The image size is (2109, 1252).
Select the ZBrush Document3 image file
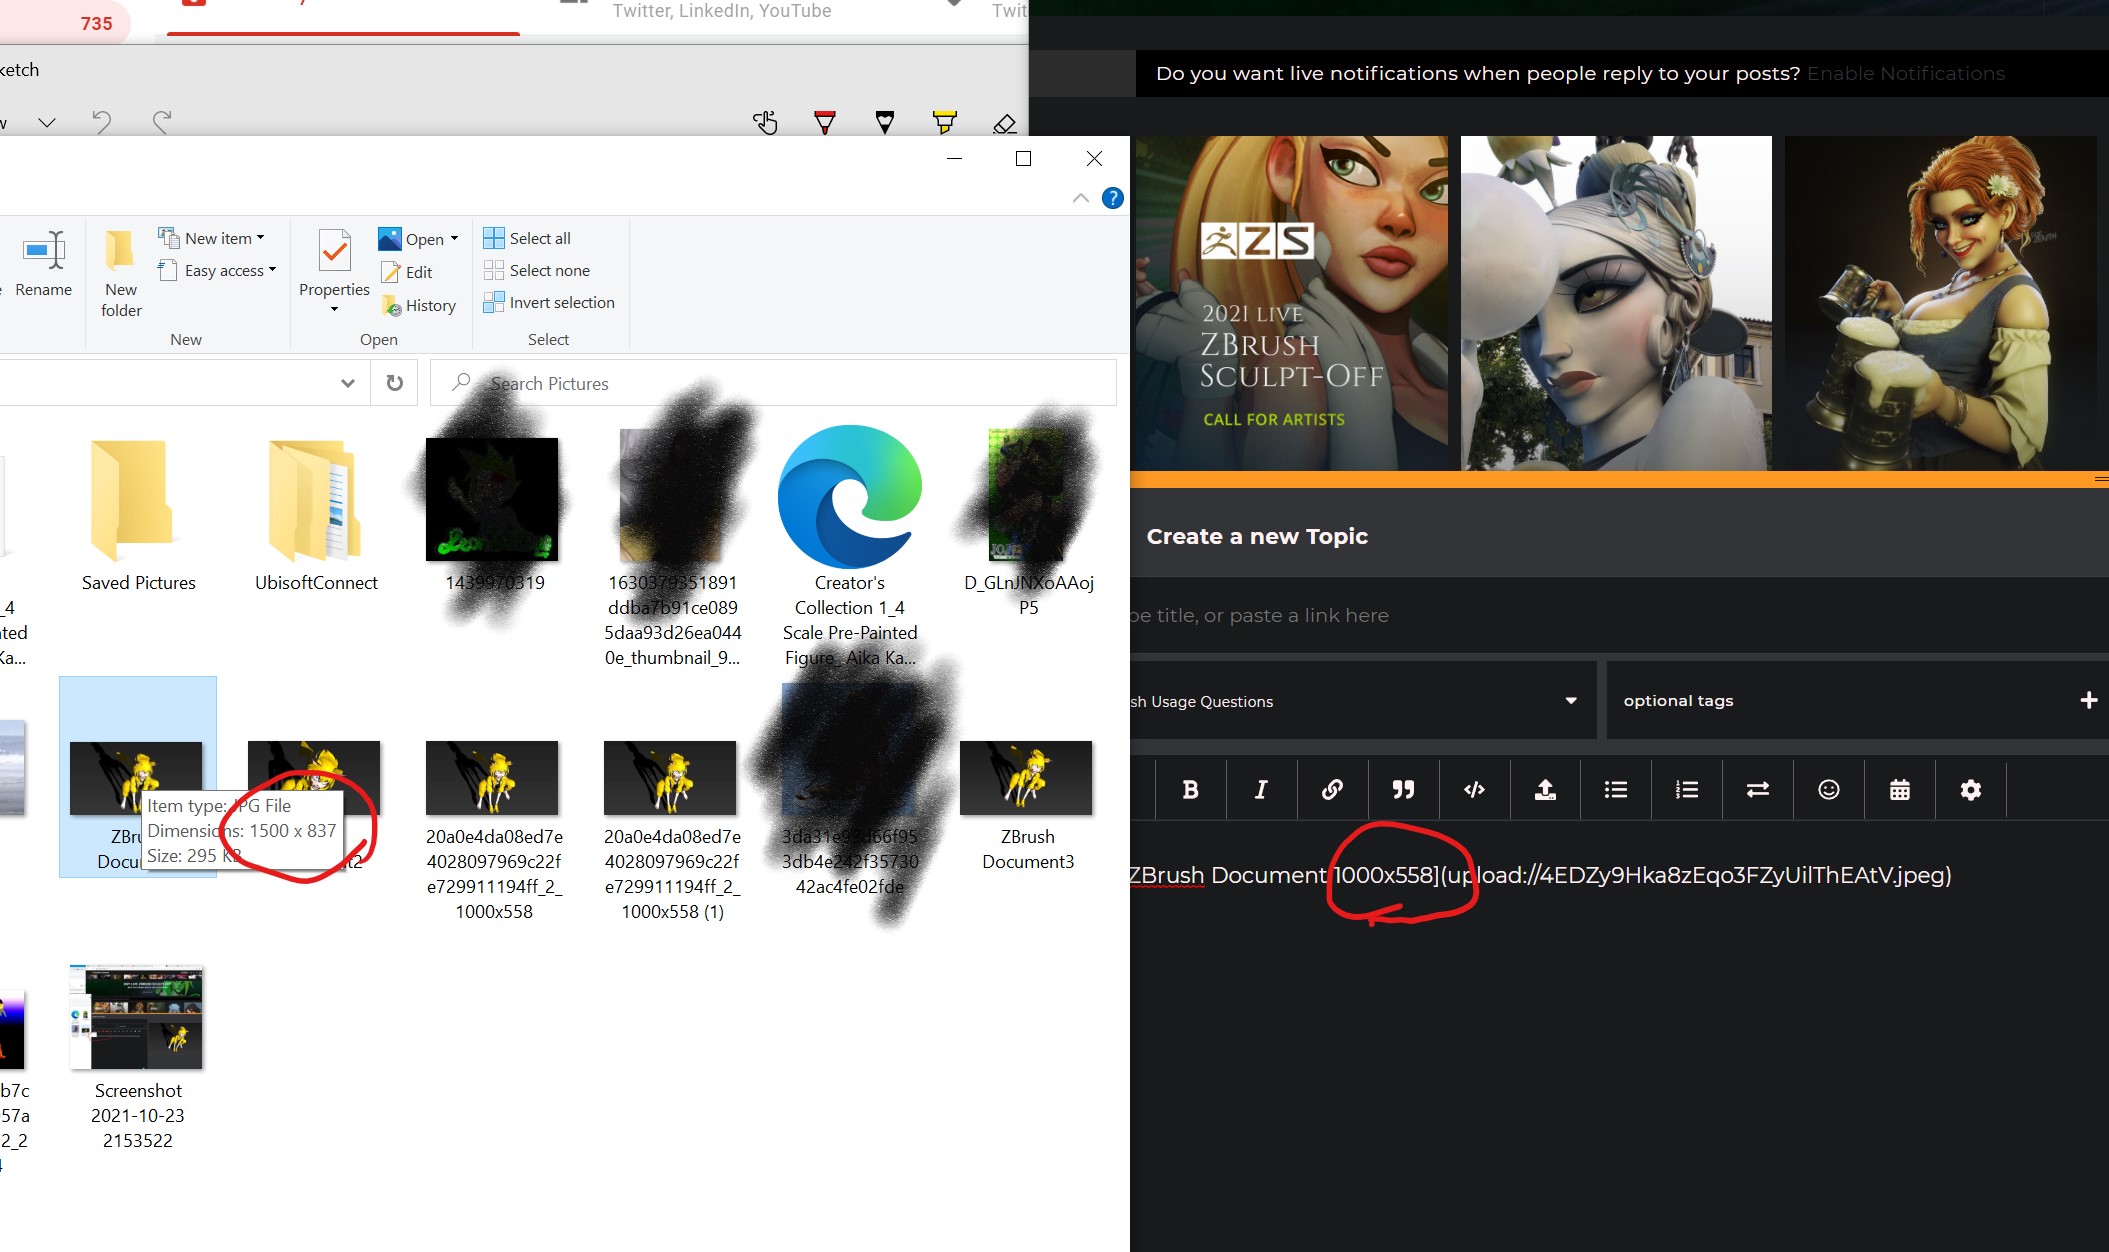[x=1027, y=805]
